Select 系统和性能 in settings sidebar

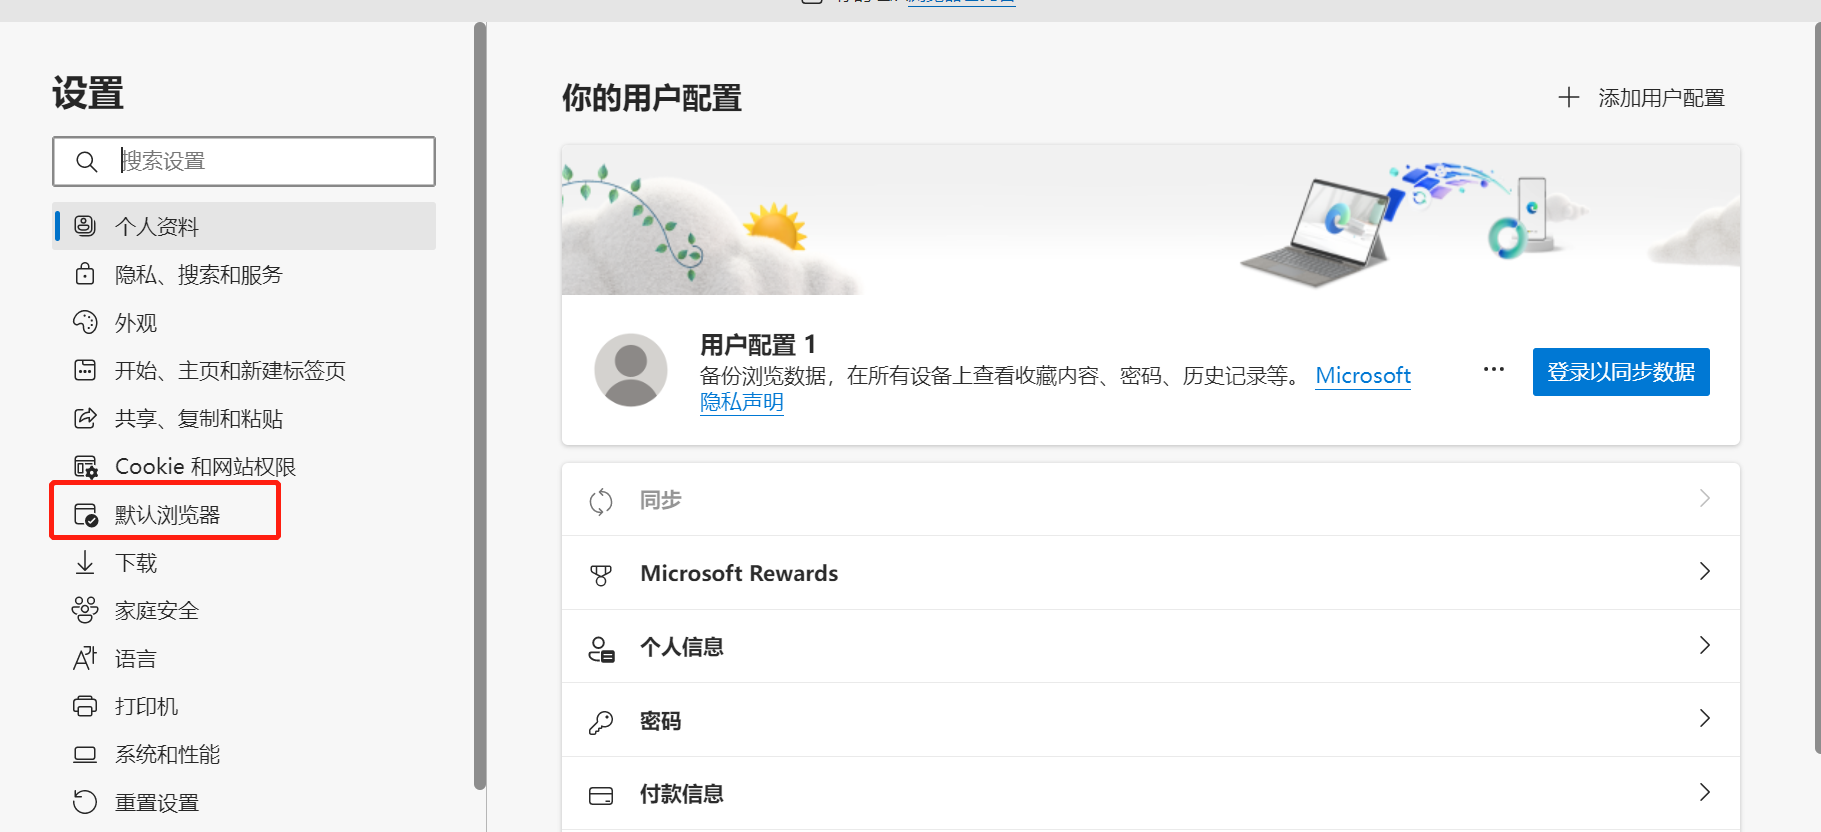coord(167,755)
